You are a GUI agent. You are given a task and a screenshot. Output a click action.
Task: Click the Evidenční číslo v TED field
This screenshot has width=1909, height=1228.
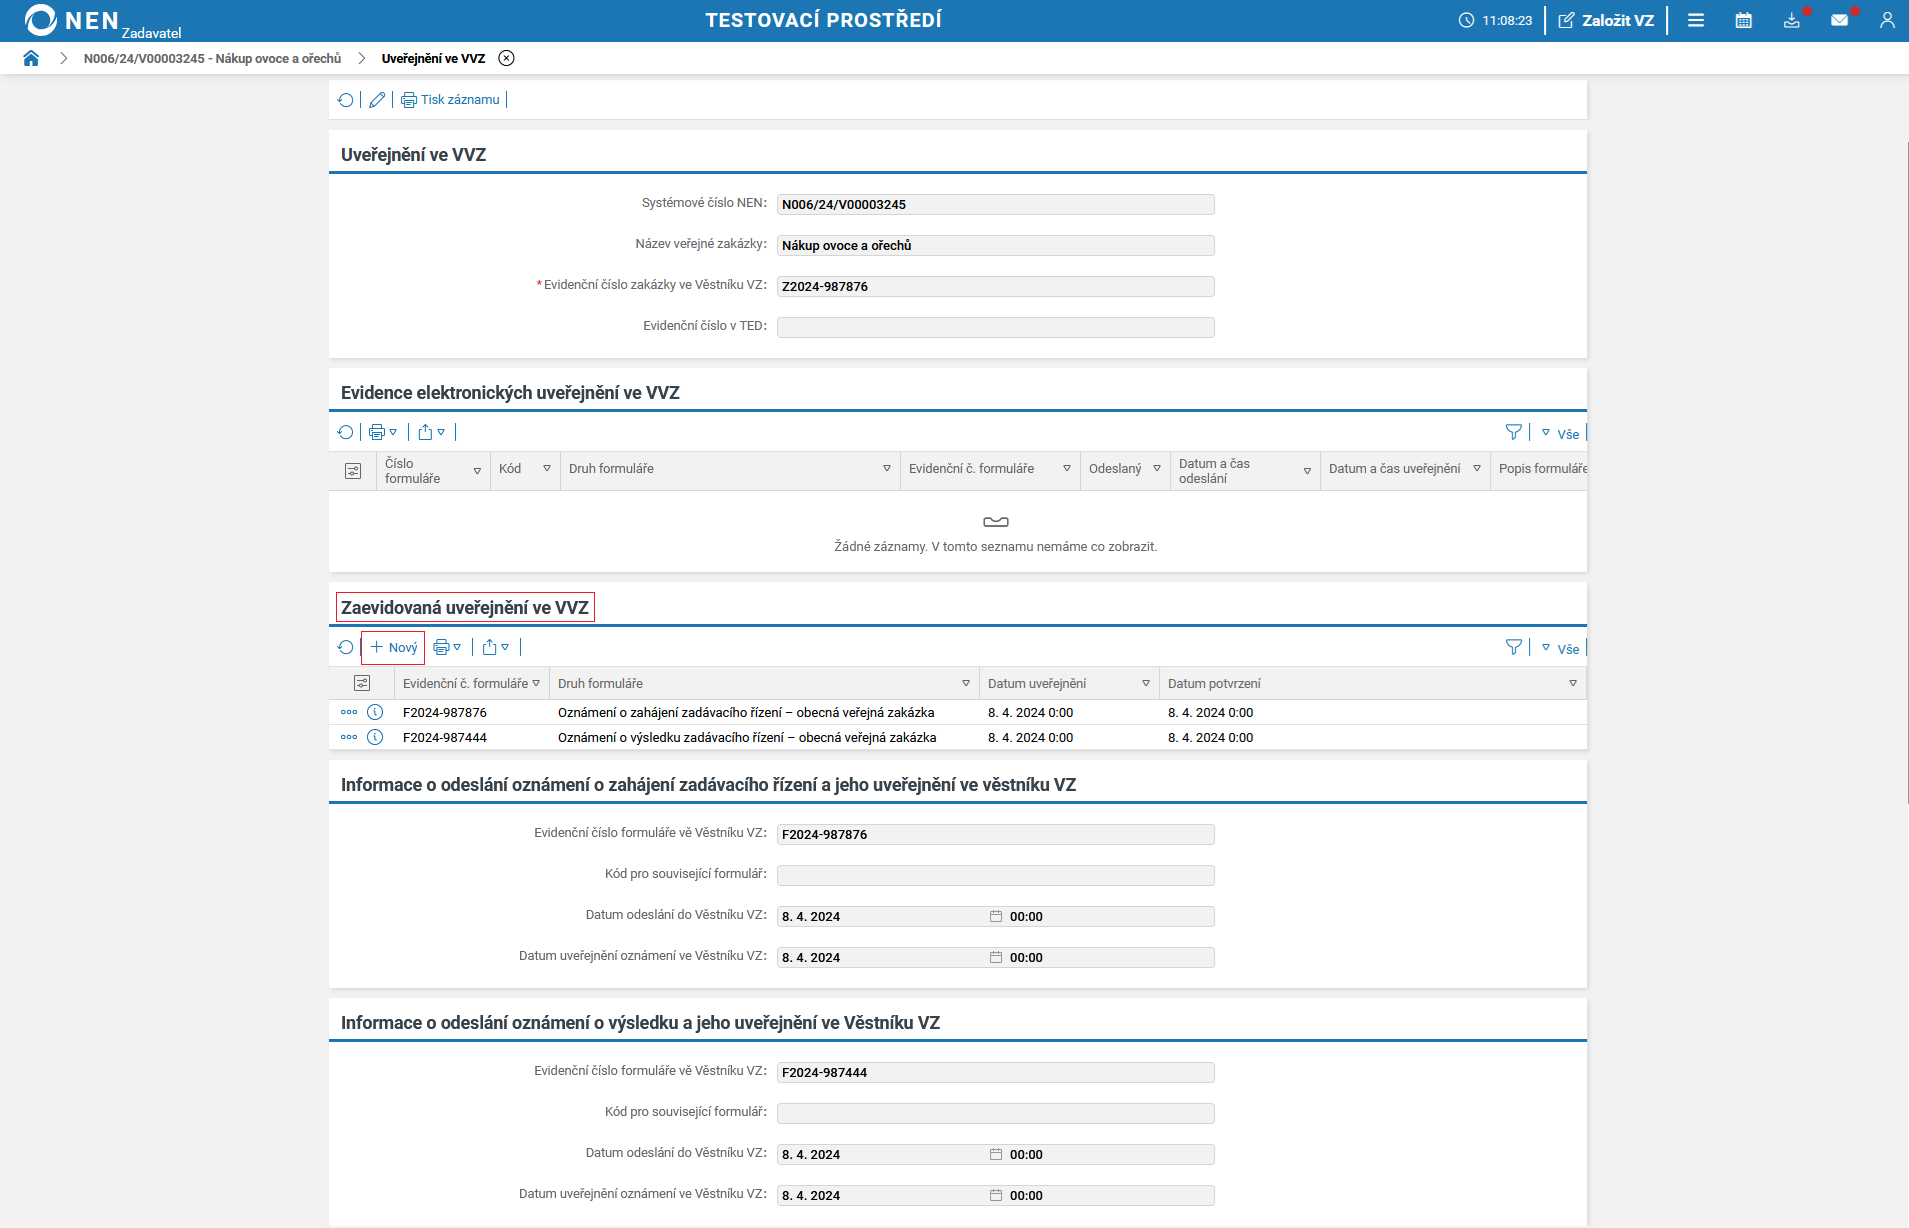pos(995,327)
